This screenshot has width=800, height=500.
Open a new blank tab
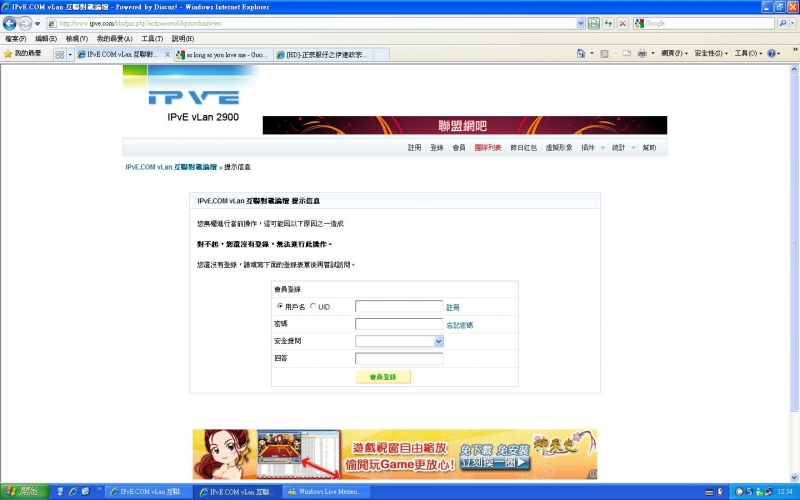(381, 55)
